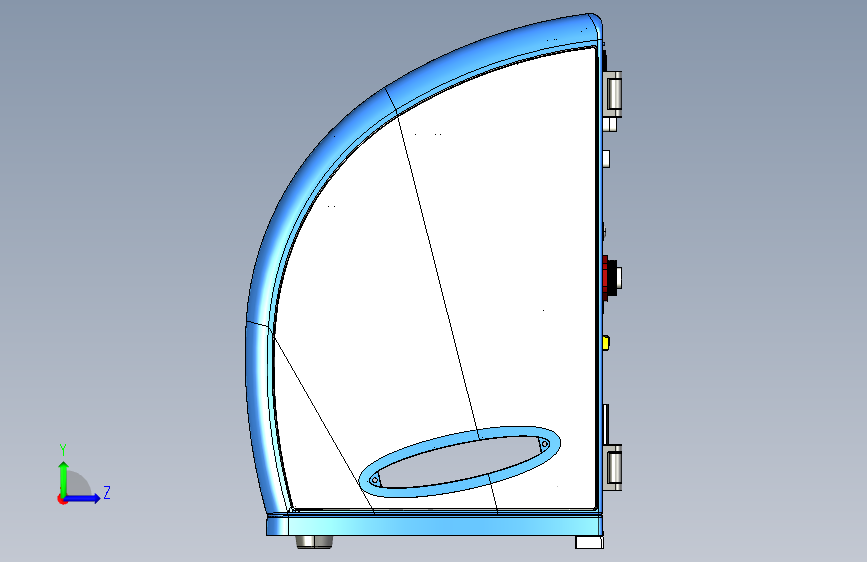Select the blue base plate

tap(435, 525)
